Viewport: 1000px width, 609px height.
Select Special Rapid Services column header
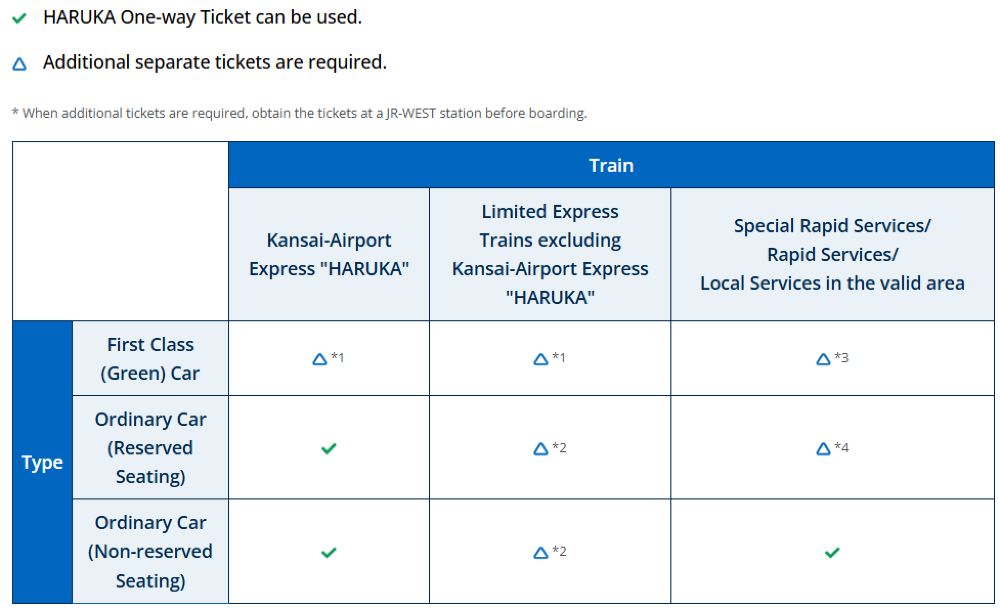click(832, 255)
